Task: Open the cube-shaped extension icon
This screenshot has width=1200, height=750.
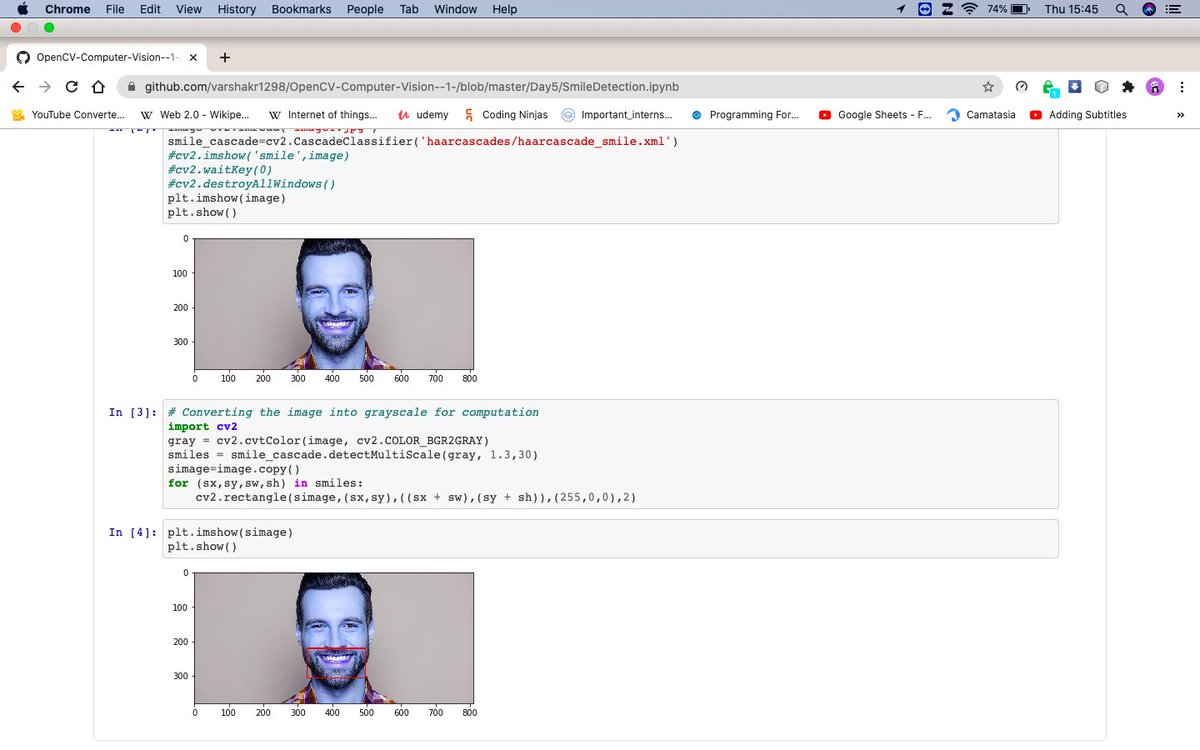Action: 1101,87
